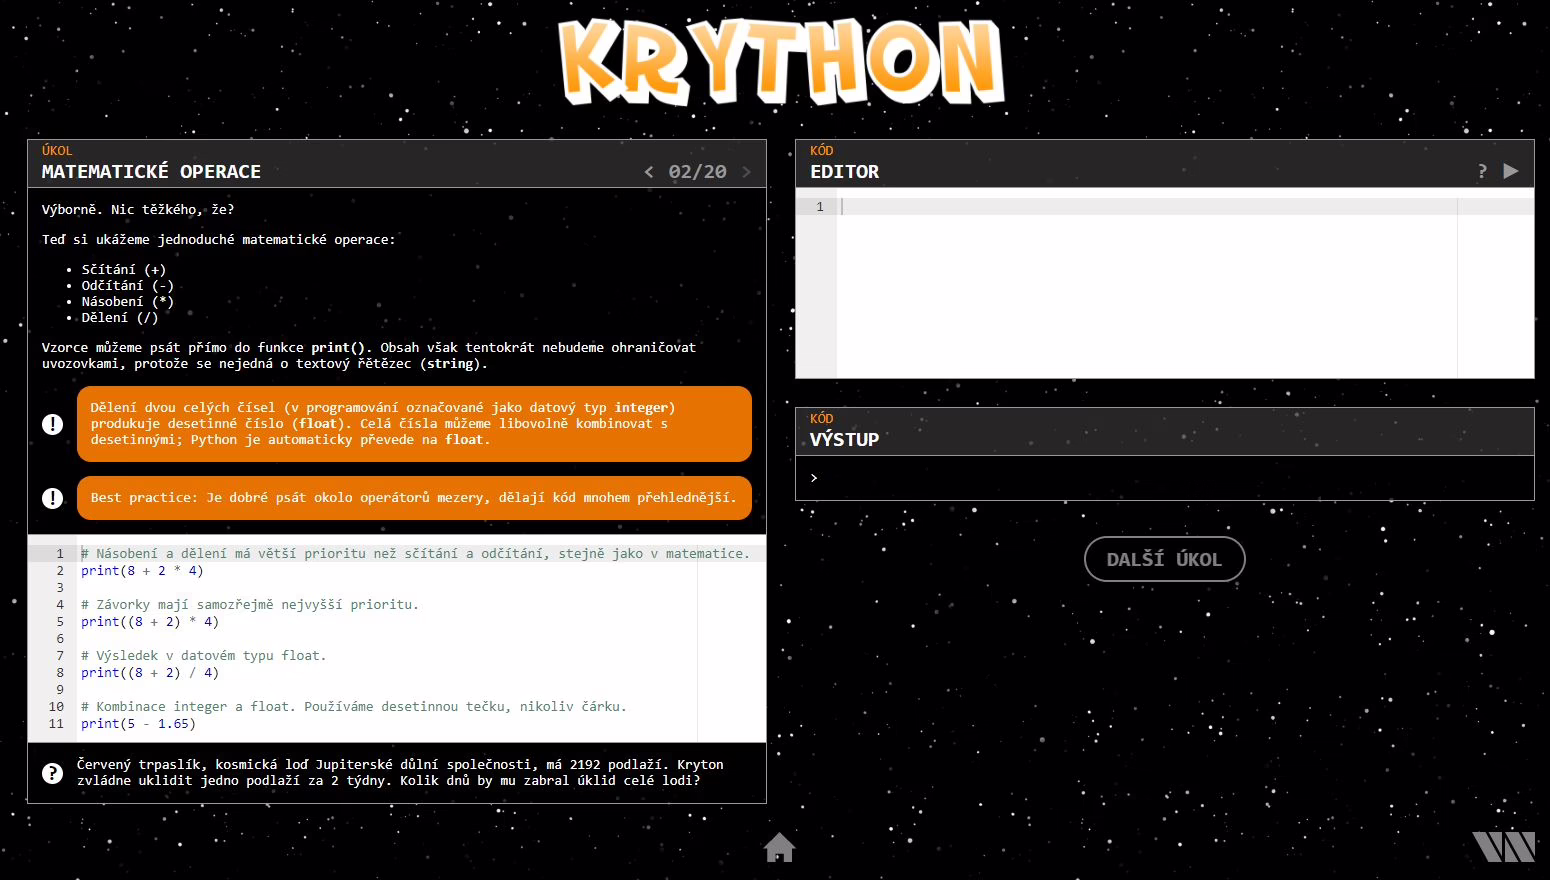Advance to next task chevron
The height and width of the screenshot is (880, 1550).
pyautogui.click(x=746, y=172)
